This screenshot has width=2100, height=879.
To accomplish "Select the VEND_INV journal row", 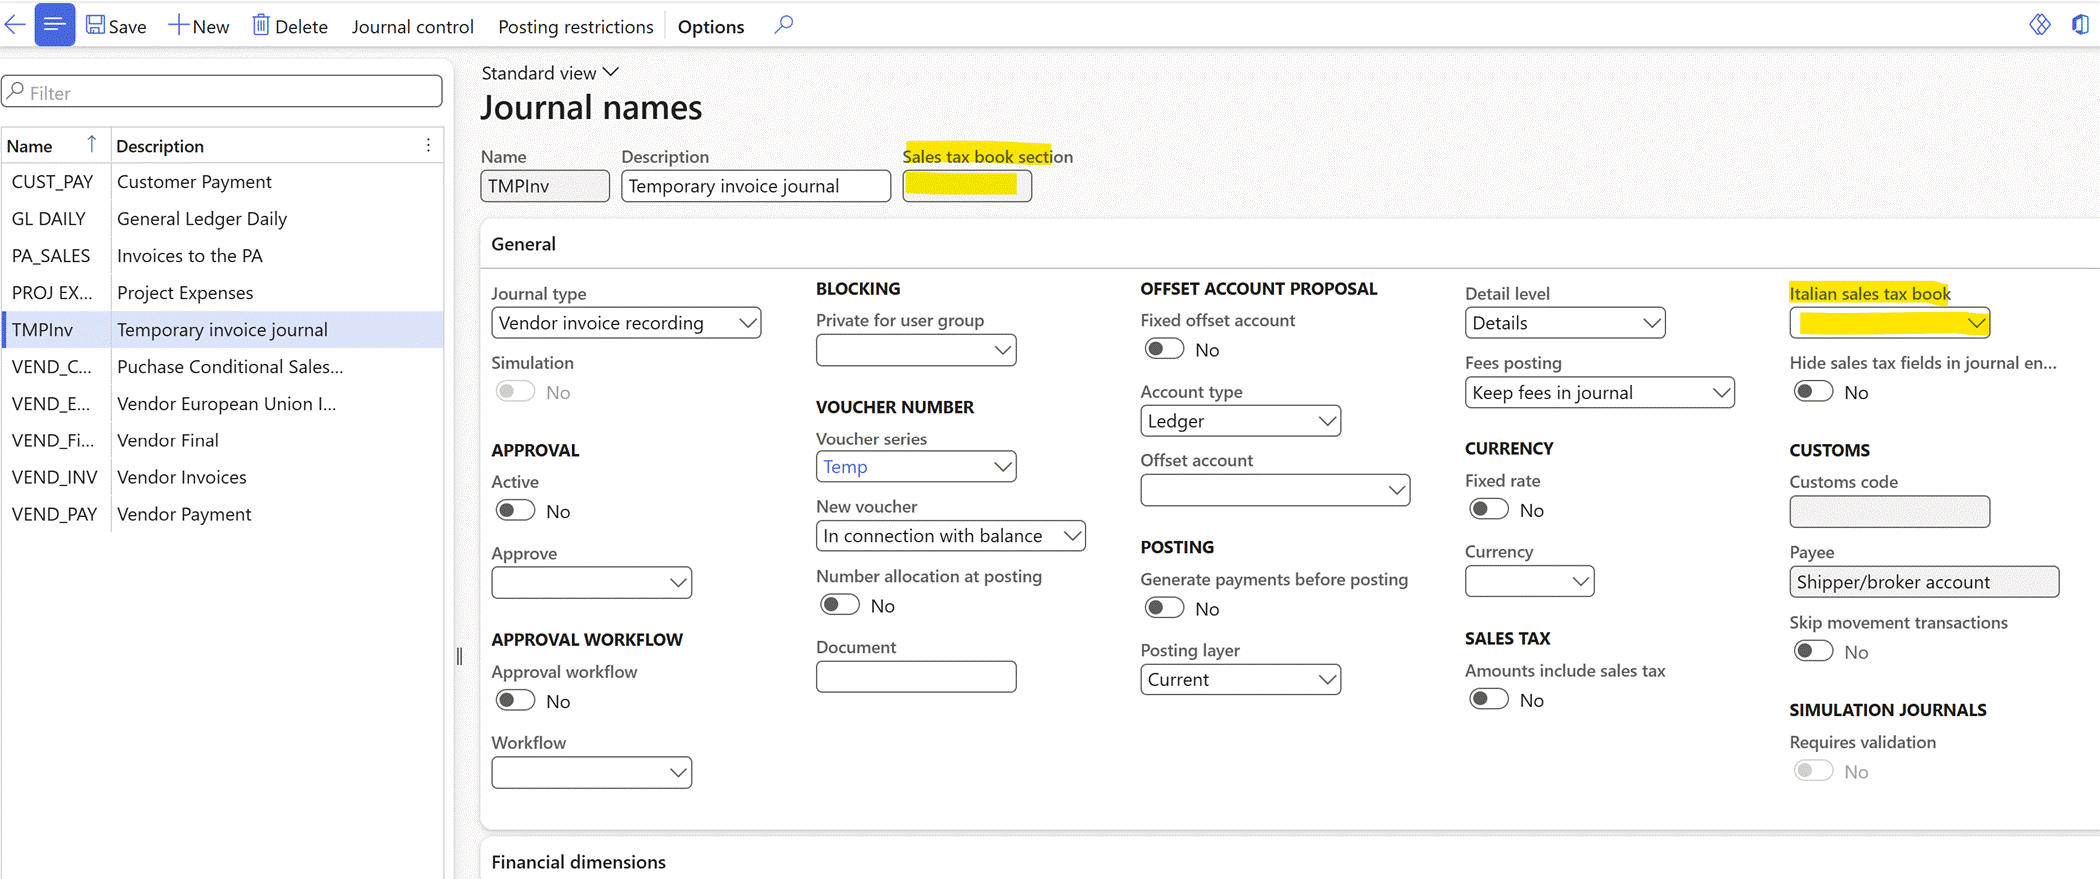I will pos(222,477).
